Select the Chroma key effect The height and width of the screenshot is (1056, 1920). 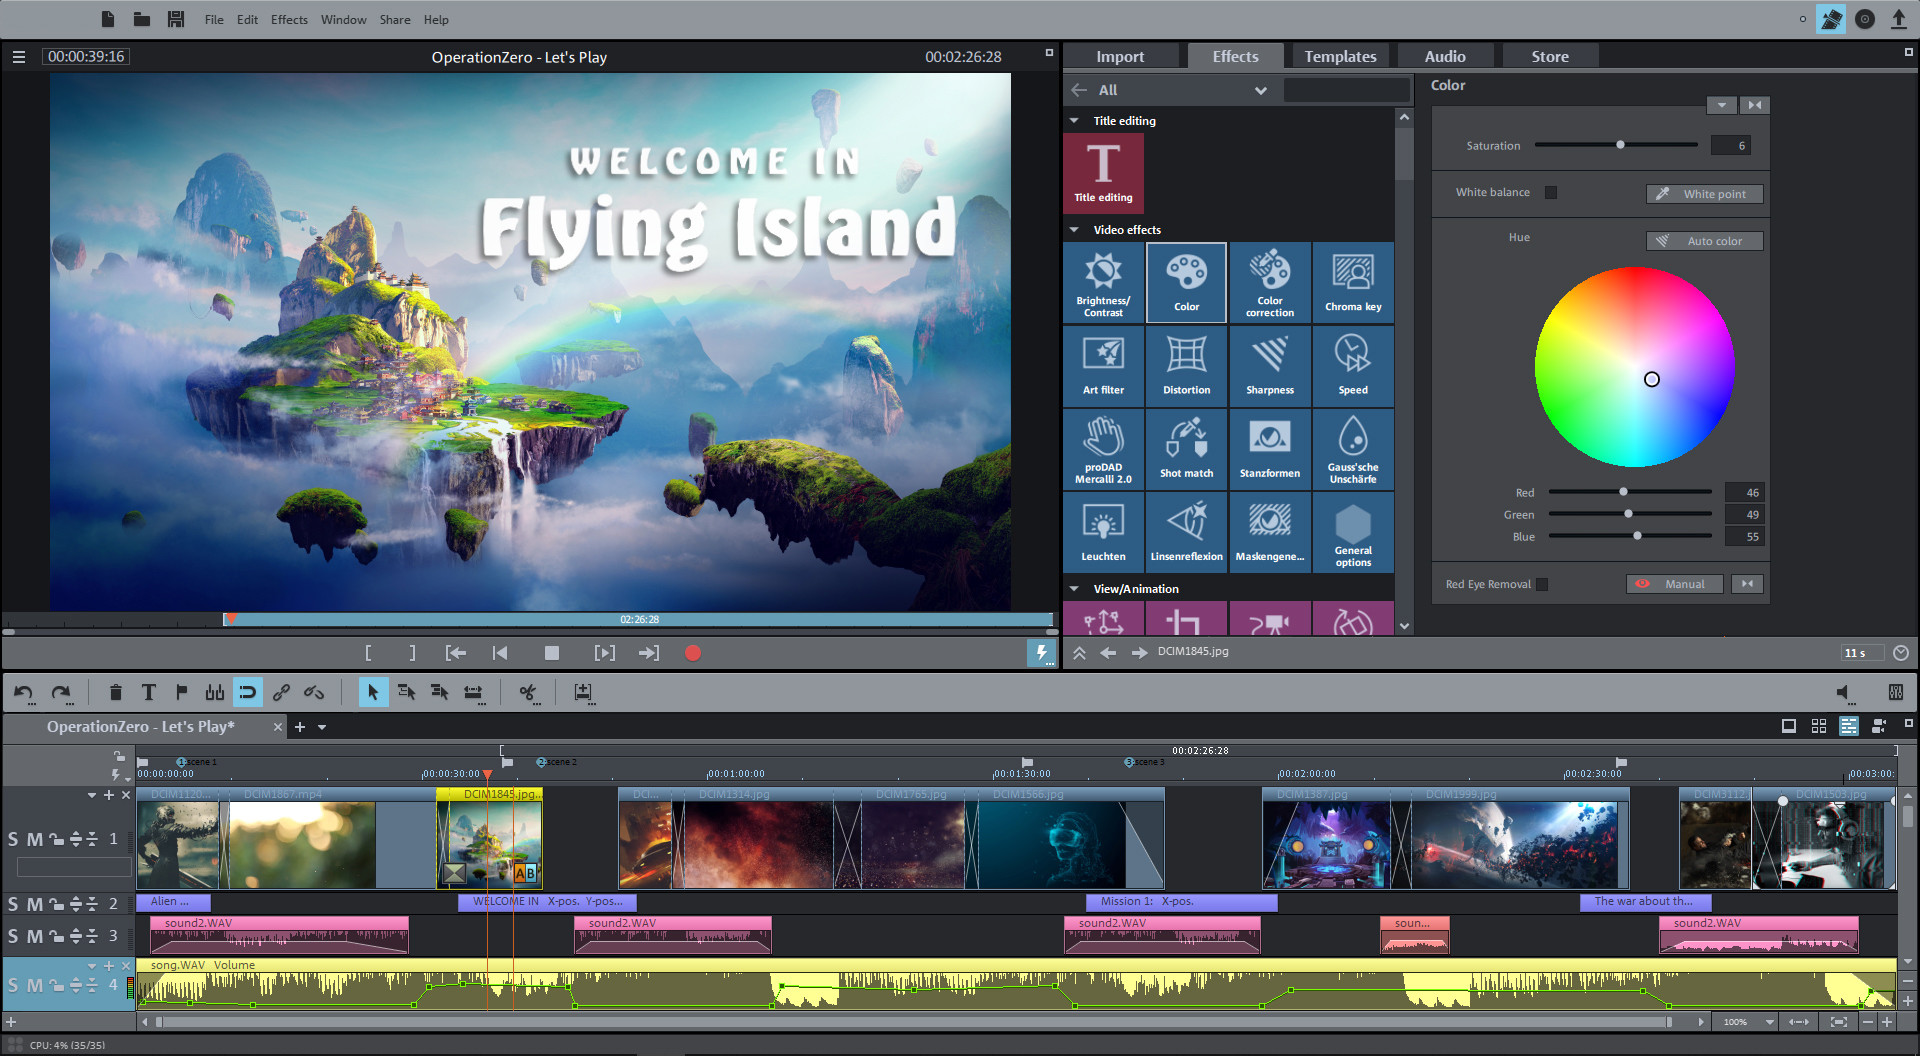[x=1352, y=282]
